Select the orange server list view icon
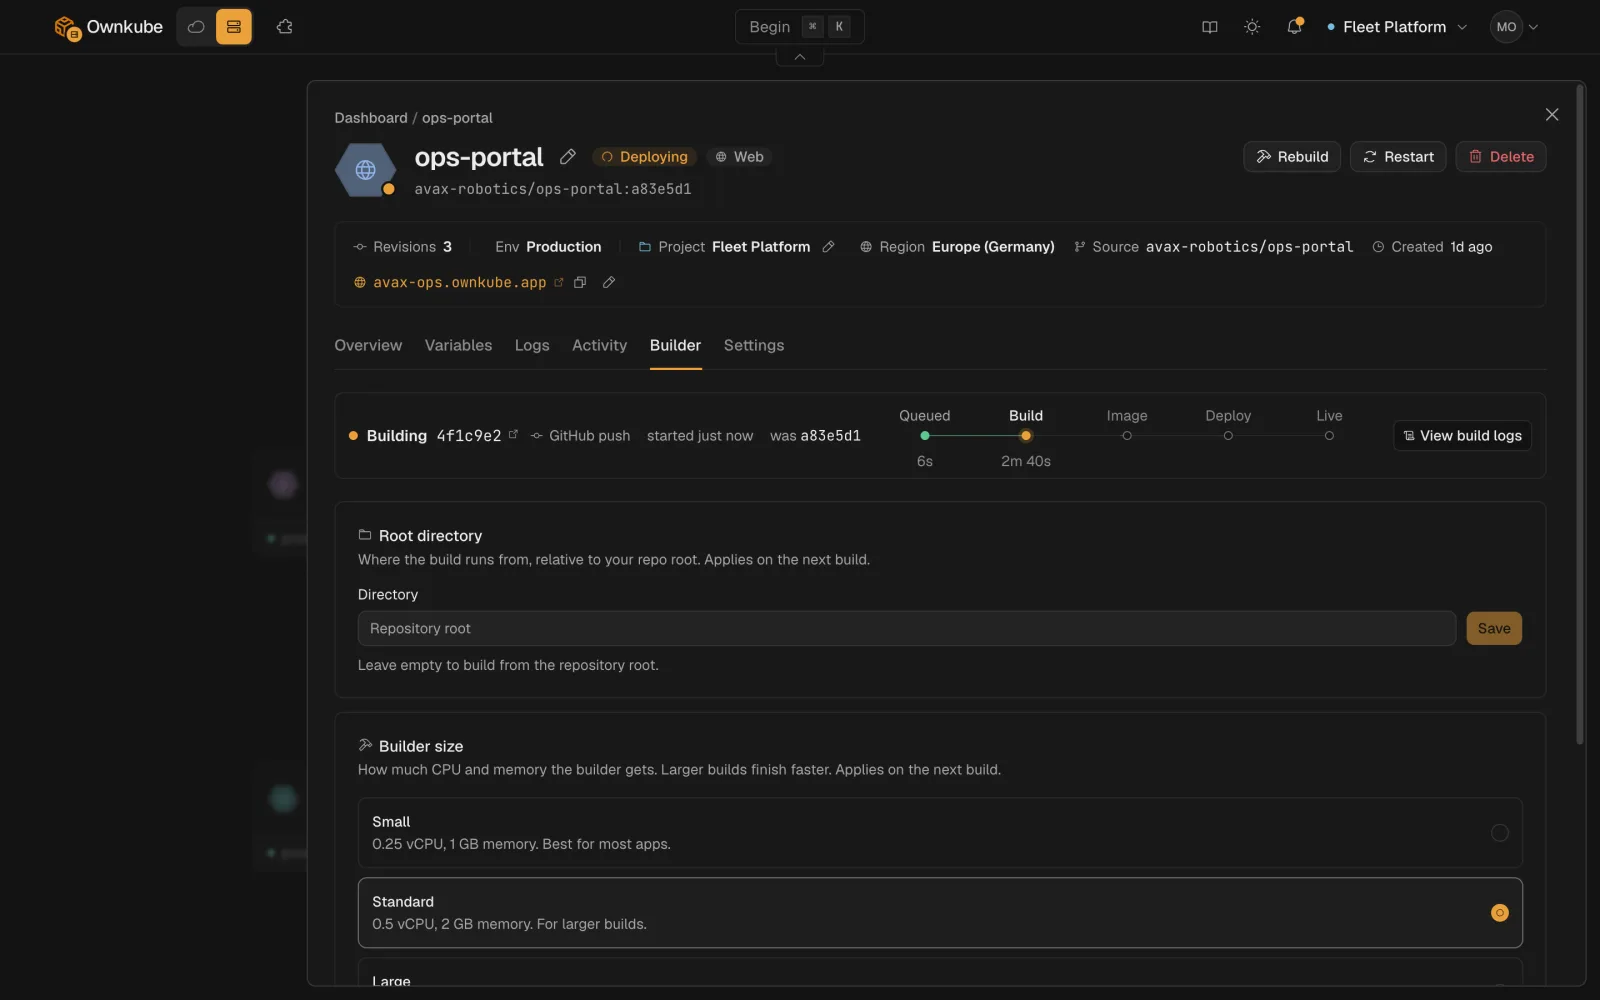Image resolution: width=1600 pixels, height=1000 pixels. [234, 27]
